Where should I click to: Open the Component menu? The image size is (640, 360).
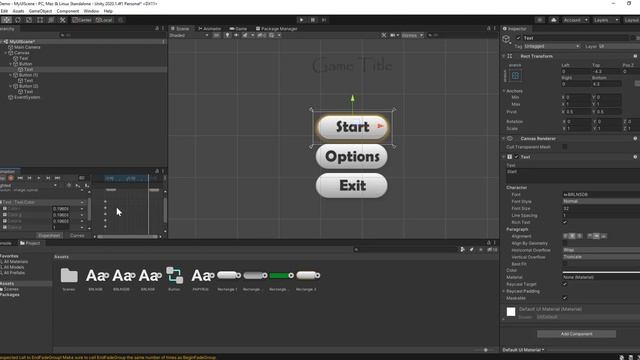pos(68,11)
